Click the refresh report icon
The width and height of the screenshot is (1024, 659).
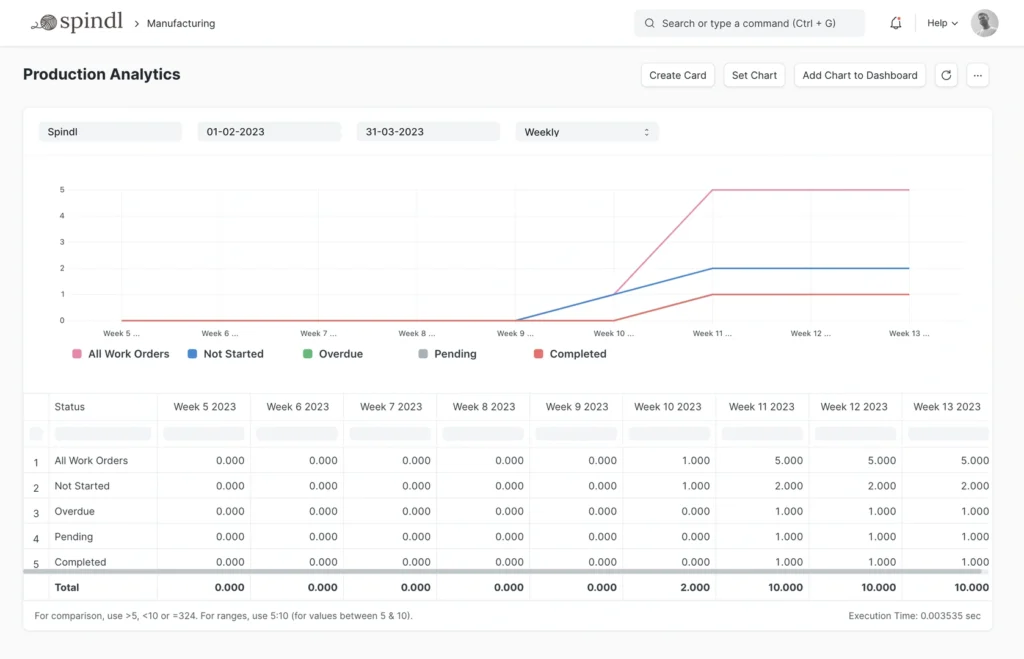(x=946, y=75)
